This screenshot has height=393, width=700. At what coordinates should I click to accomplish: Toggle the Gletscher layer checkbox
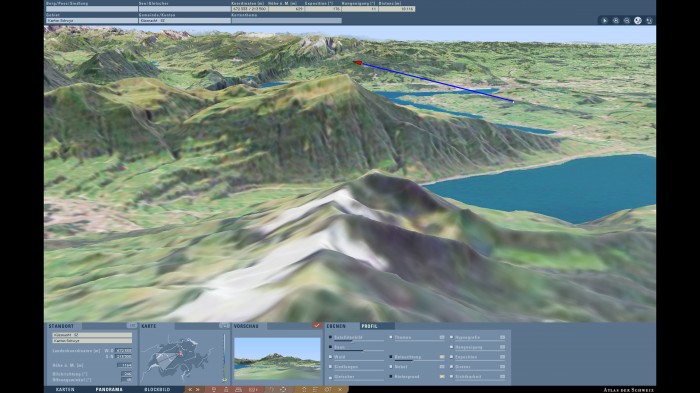tap(330, 377)
